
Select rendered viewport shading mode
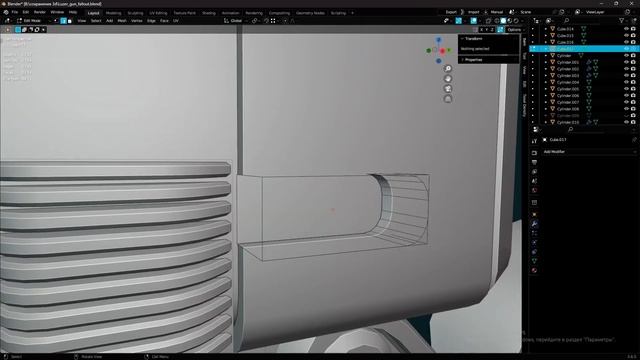coord(516,21)
